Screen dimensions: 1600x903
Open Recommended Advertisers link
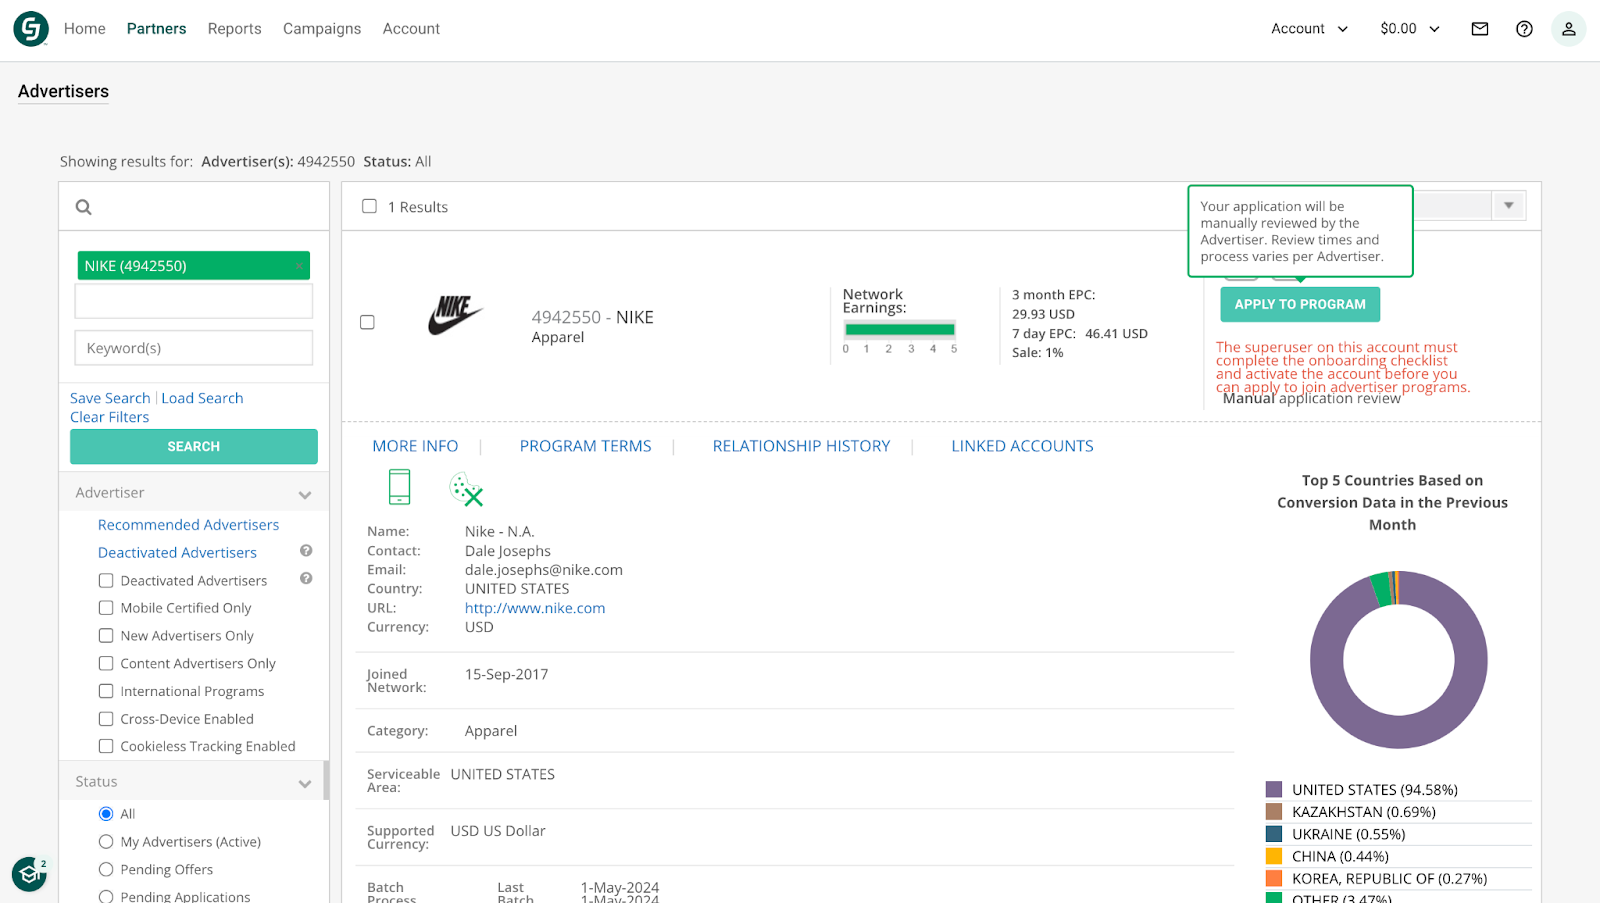pyautogui.click(x=188, y=525)
